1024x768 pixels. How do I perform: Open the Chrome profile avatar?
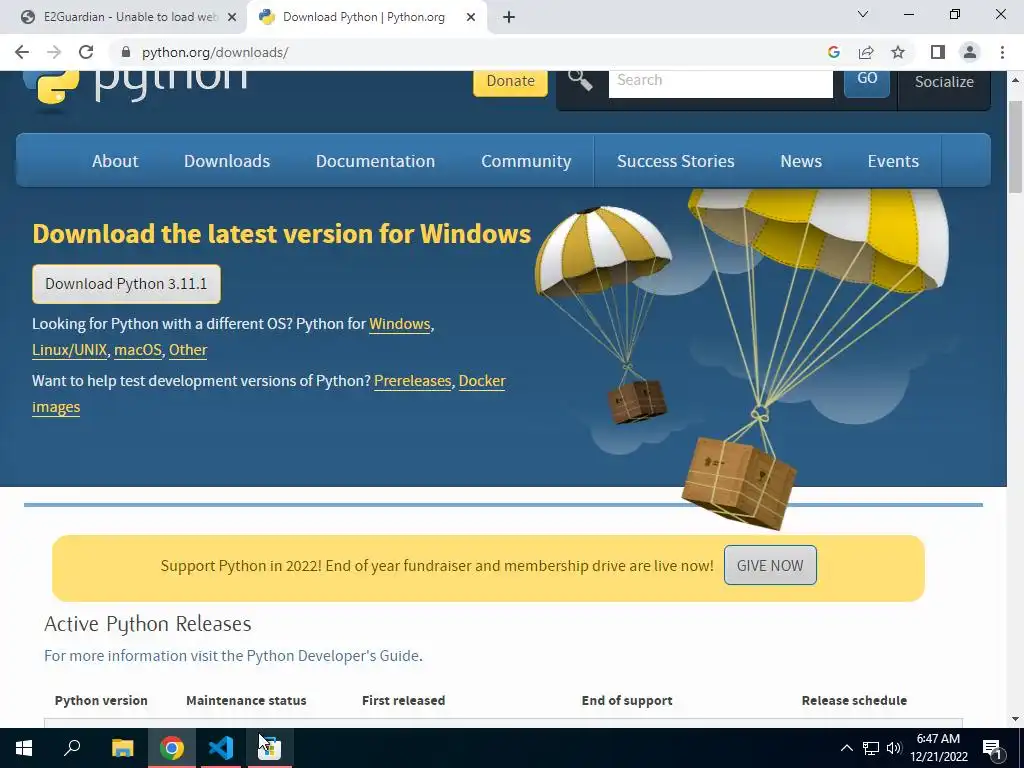[x=970, y=52]
